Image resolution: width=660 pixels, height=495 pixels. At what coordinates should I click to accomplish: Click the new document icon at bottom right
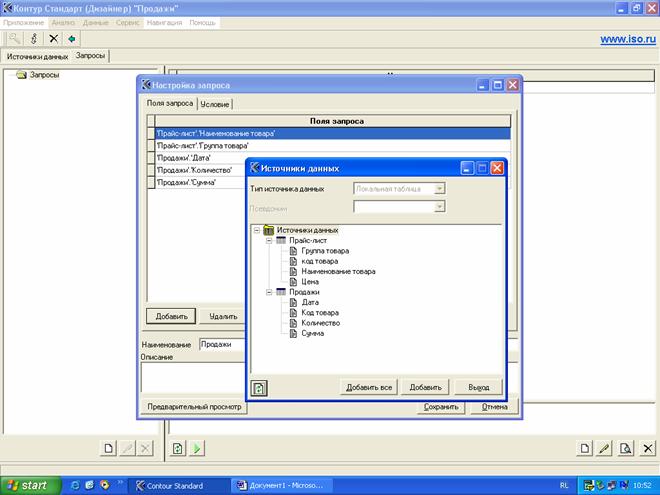click(584, 449)
